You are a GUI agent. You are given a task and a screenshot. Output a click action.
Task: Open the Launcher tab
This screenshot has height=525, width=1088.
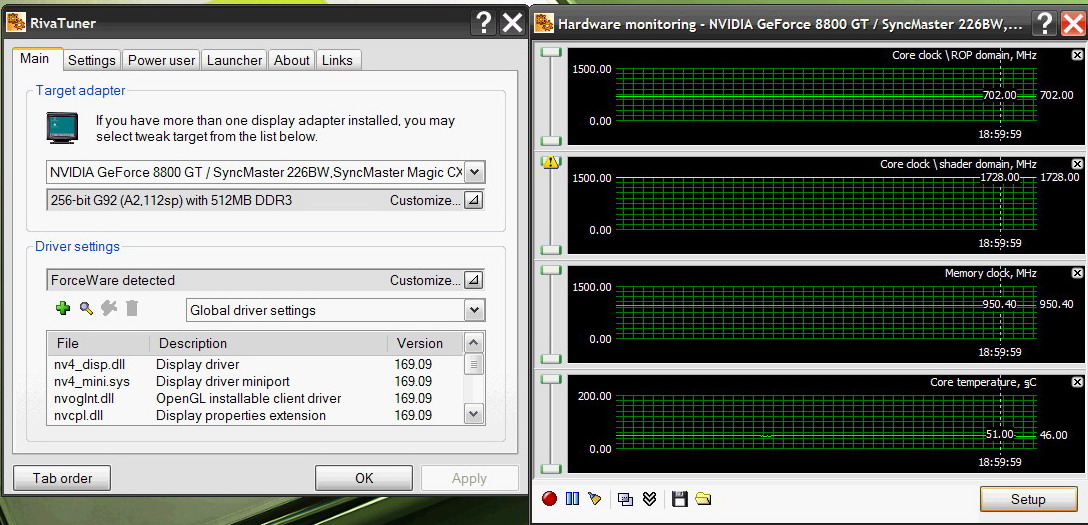coord(235,60)
